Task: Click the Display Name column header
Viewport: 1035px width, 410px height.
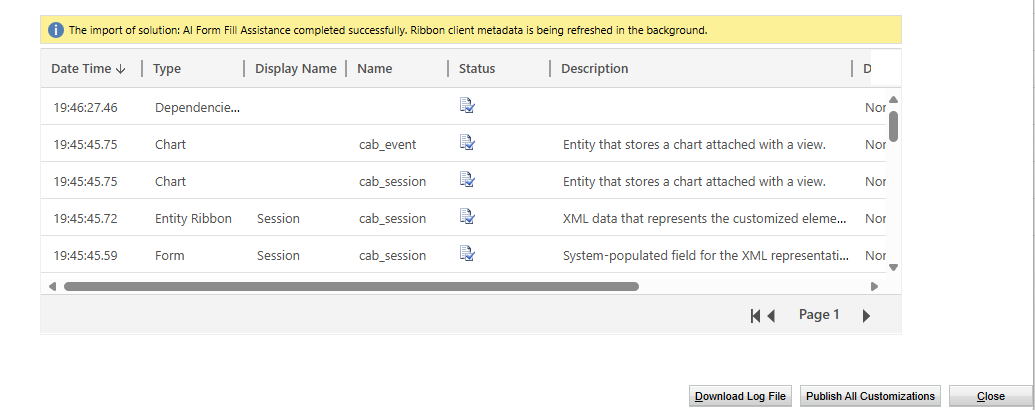Action: tap(296, 69)
